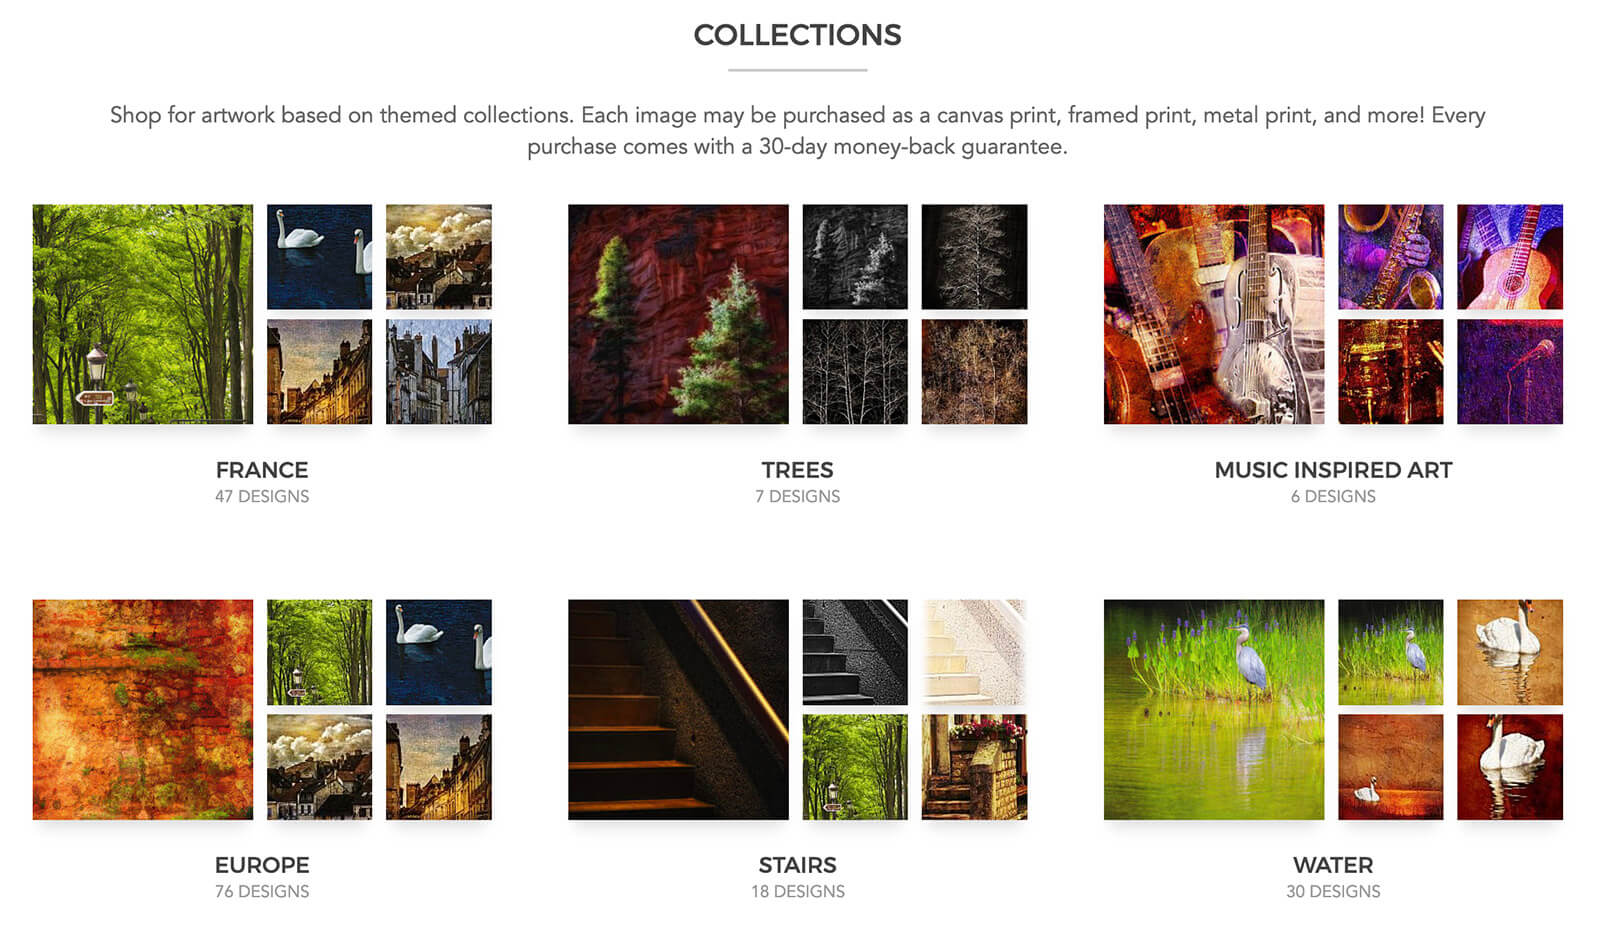Screen dimensions: 1600x932
Task: Open the Stairs collection title link
Action: pyautogui.click(x=797, y=865)
